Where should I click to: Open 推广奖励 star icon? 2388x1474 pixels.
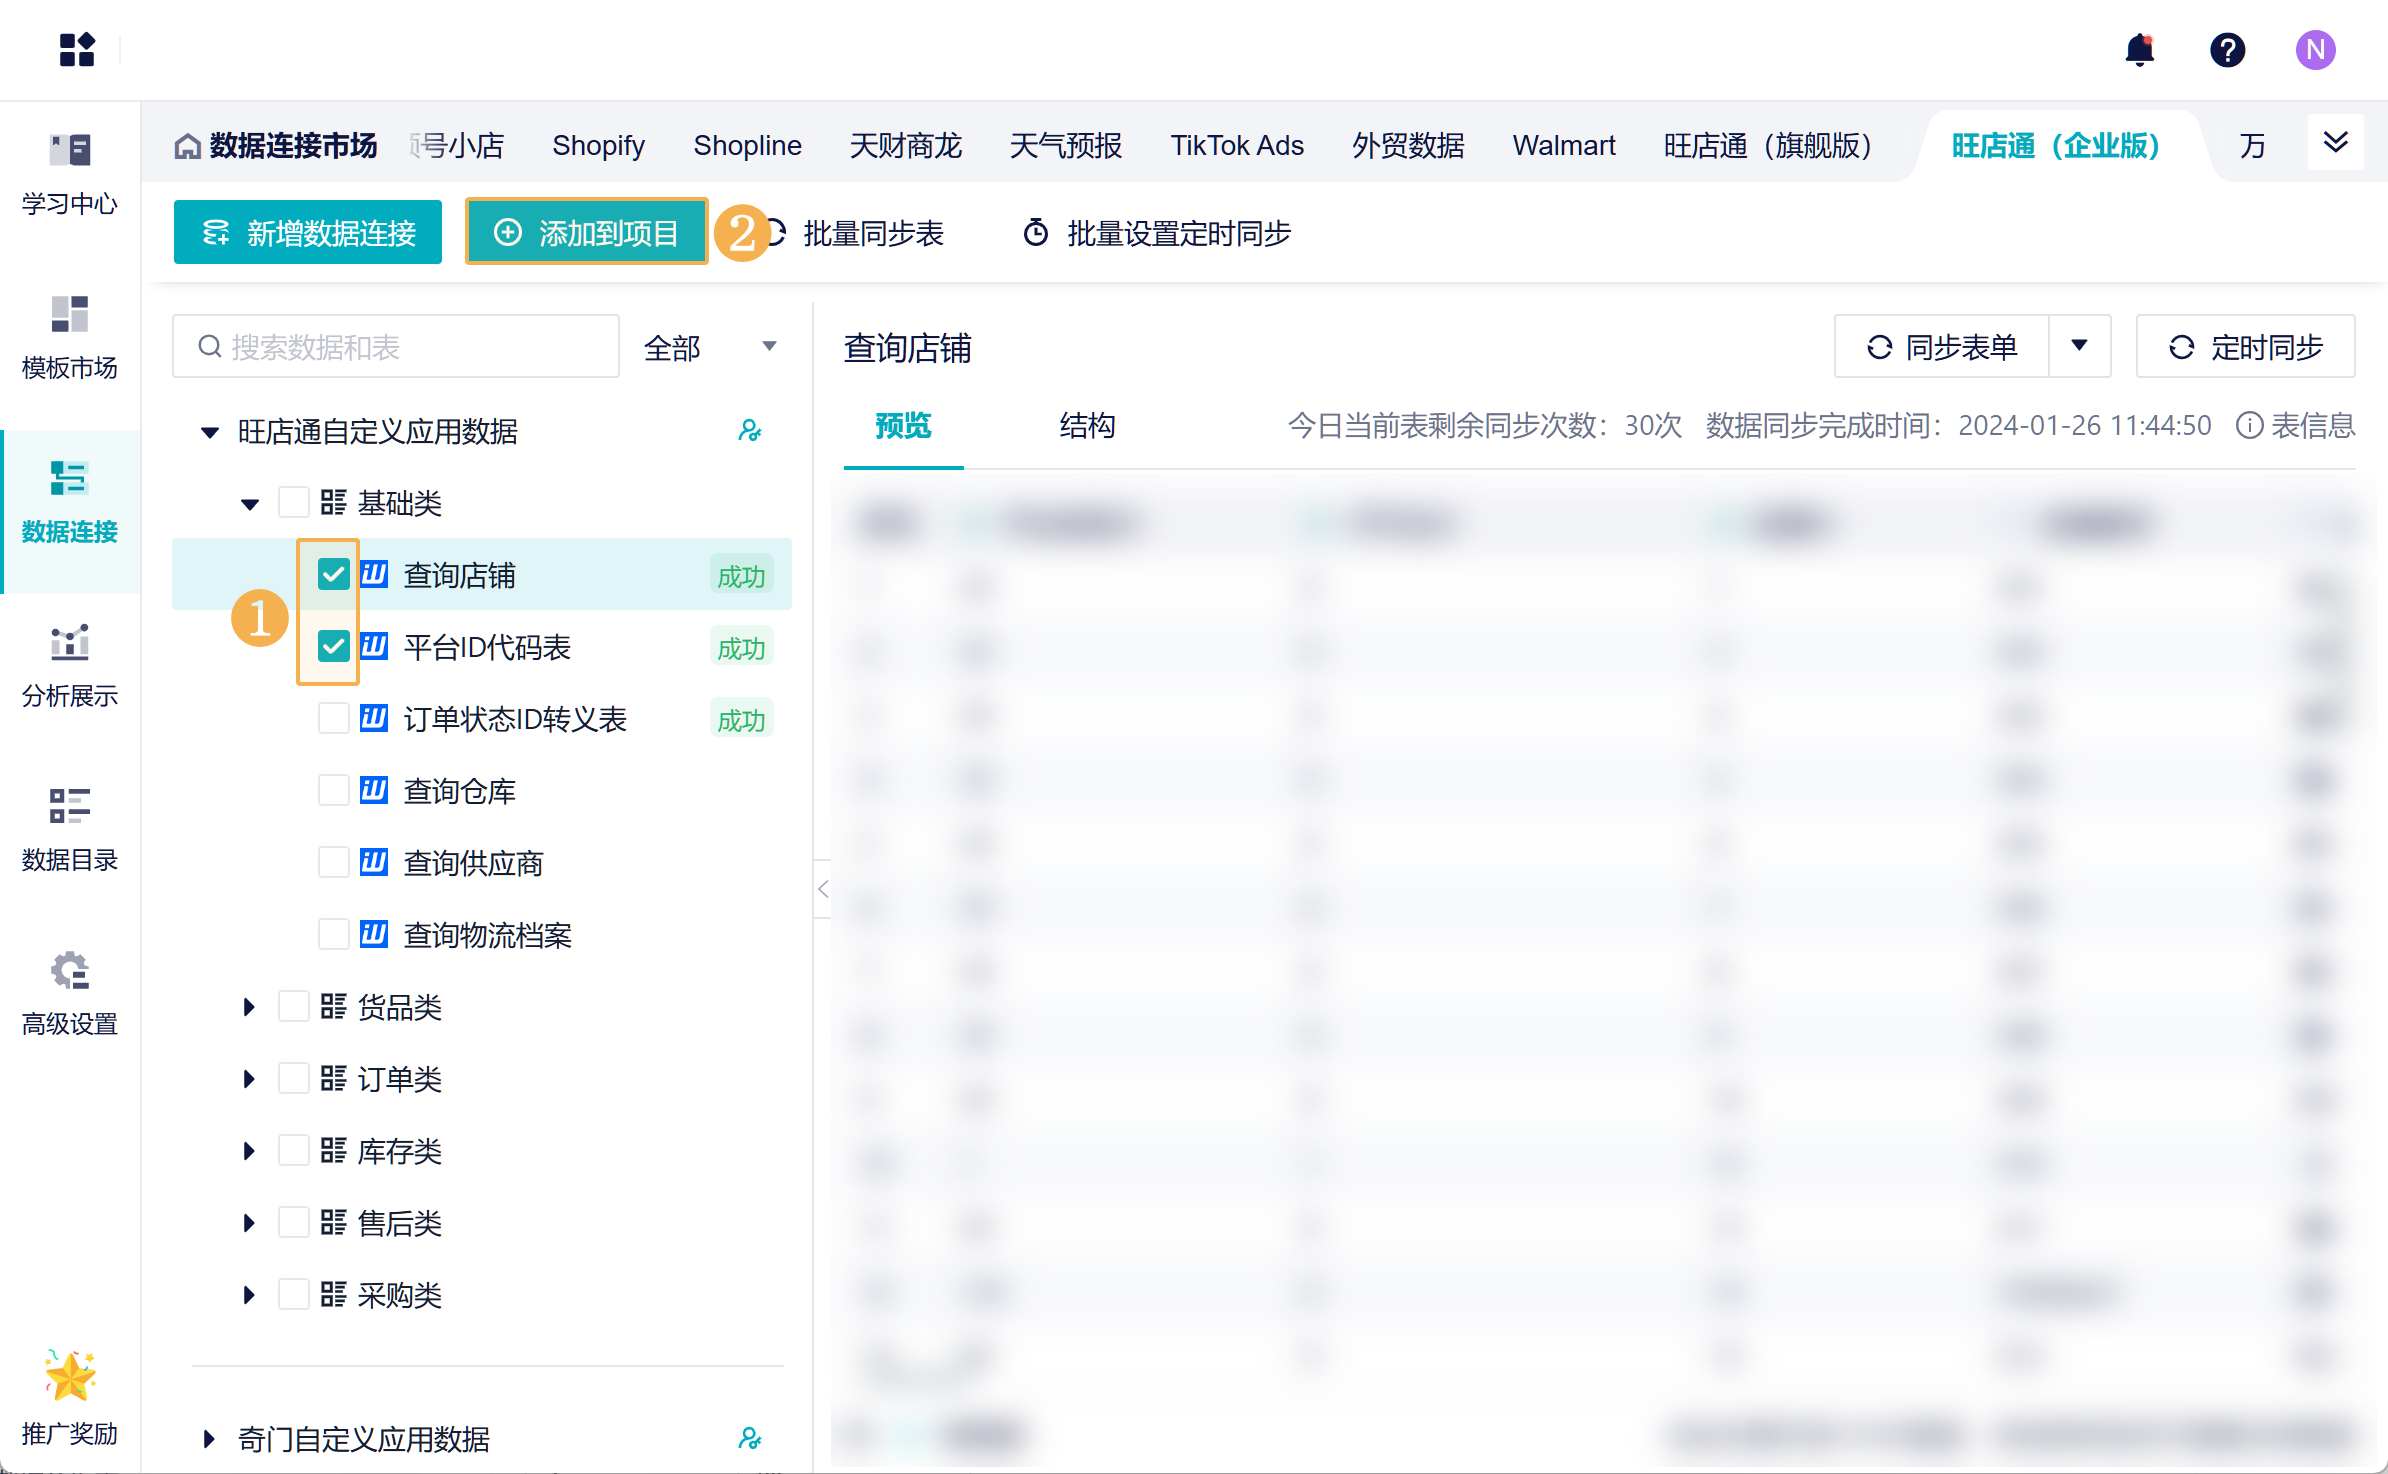coord(70,1376)
